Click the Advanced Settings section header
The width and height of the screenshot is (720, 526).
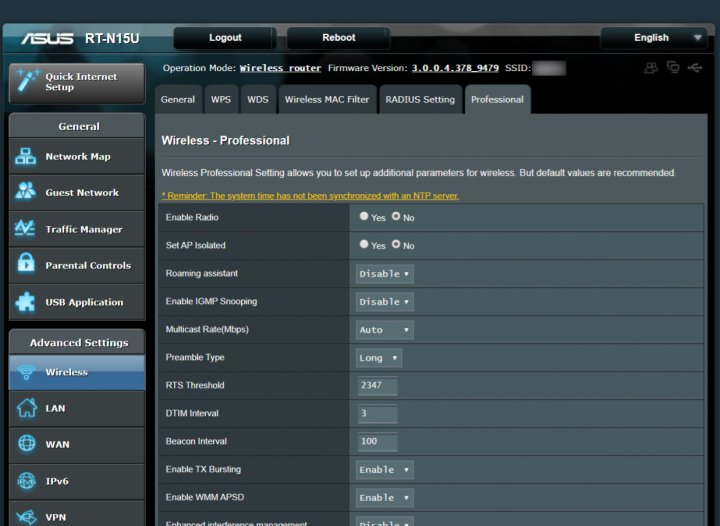click(x=77, y=342)
